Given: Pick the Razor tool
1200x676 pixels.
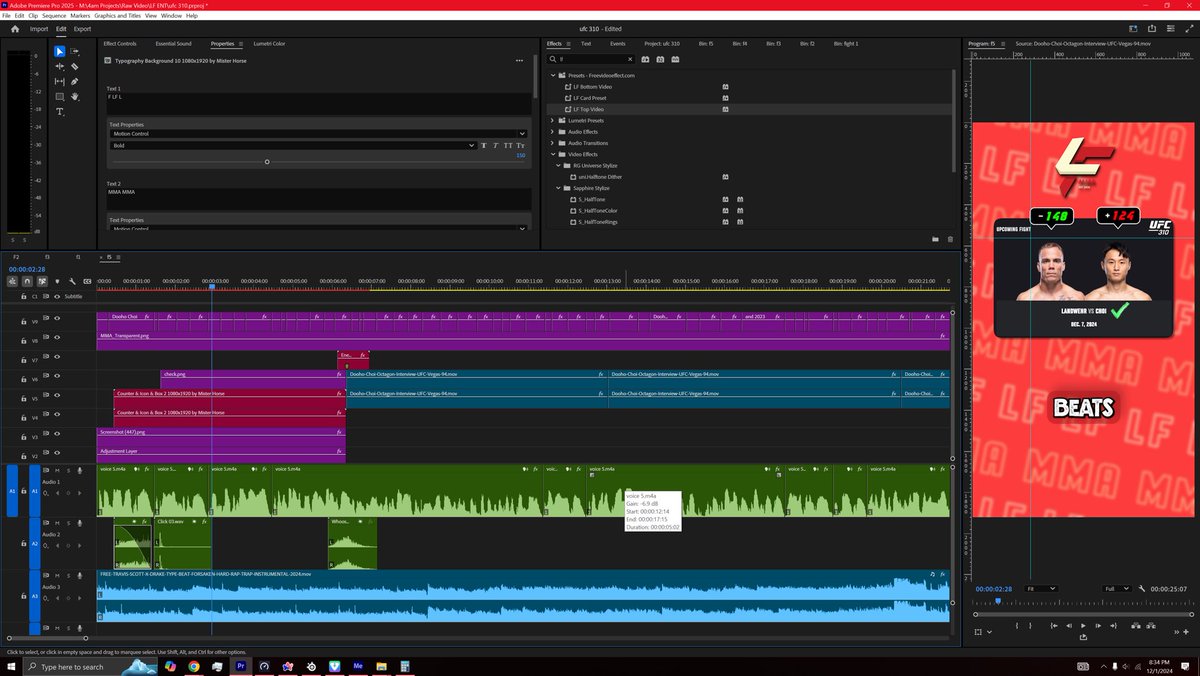Looking at the screenshot, I should 75,66.
